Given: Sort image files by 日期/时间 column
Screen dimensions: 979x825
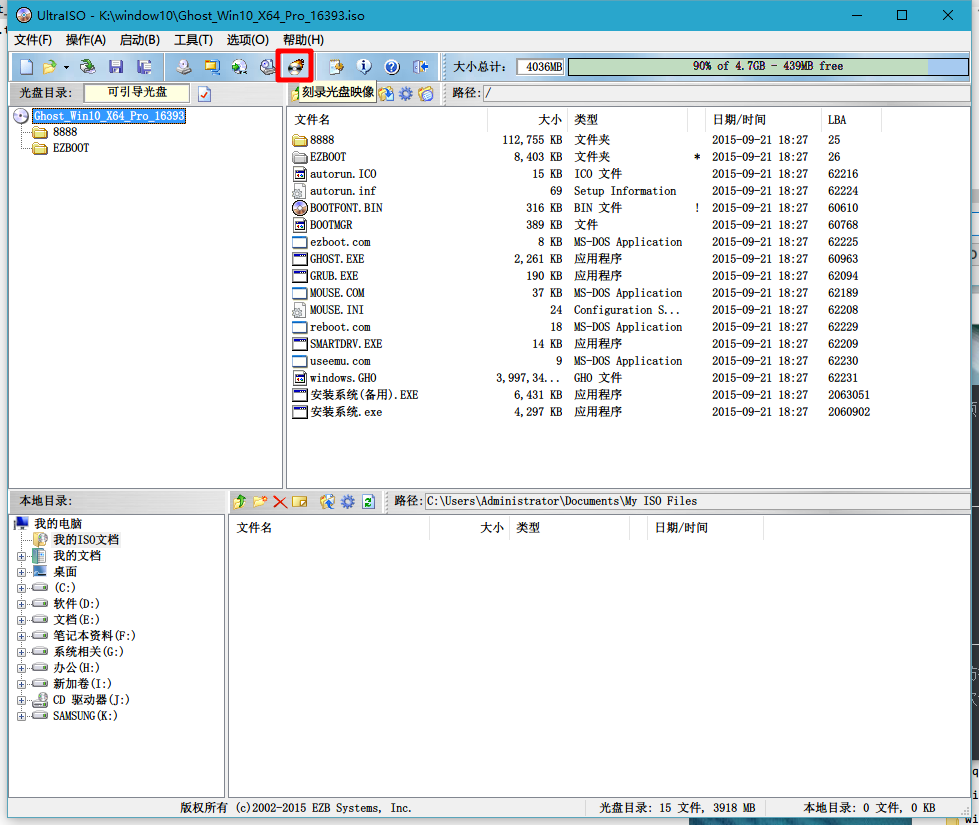Looking at the screenshot, I should (764, 120).
